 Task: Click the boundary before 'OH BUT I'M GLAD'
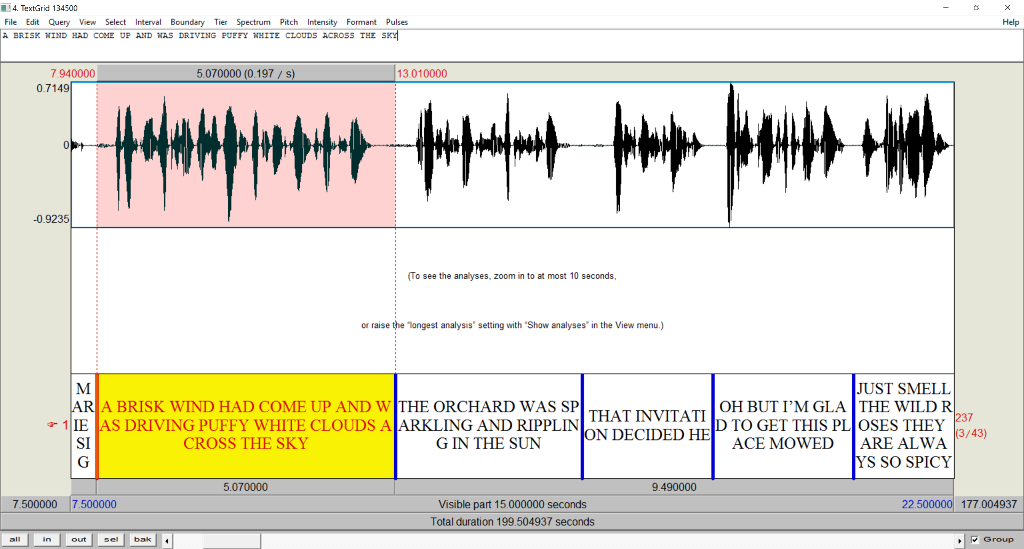point(713,426)
